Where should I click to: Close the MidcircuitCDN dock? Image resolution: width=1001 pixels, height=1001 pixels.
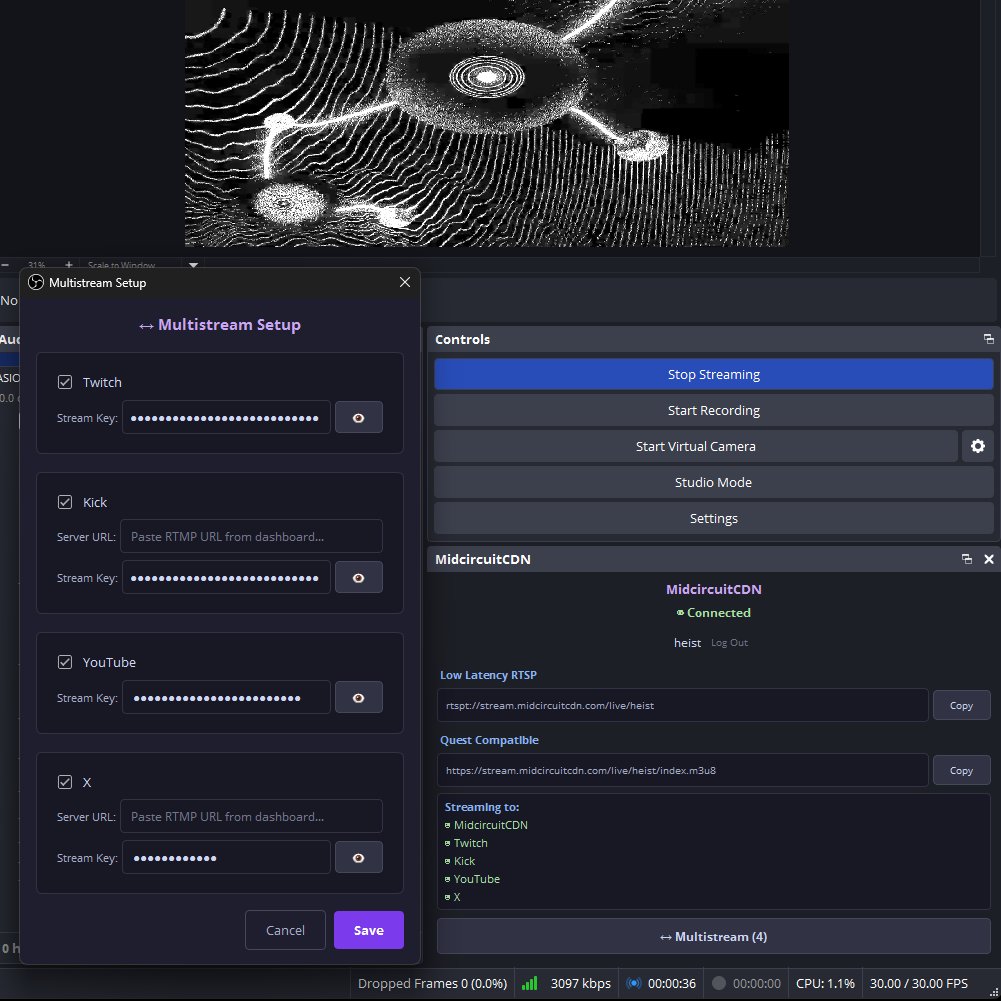point(989,559)
